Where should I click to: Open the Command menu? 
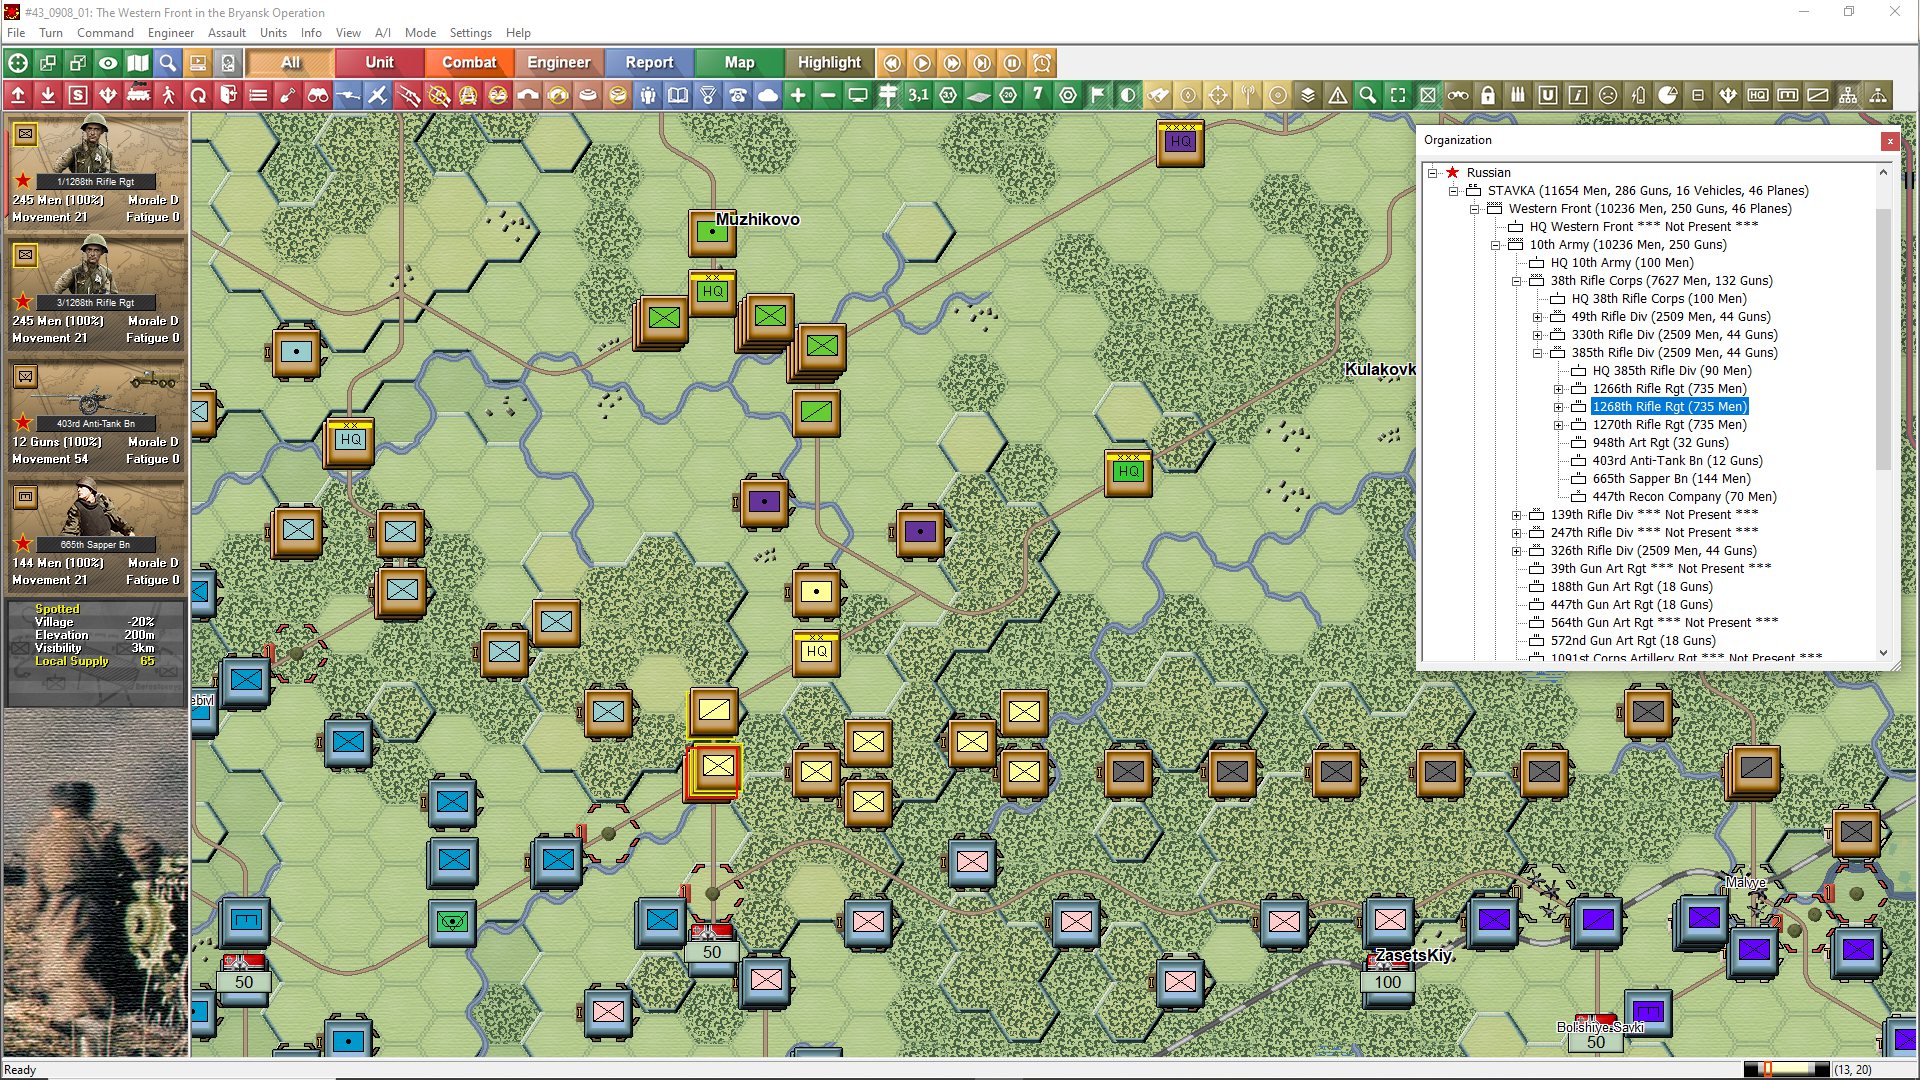[x=105, y=33]
